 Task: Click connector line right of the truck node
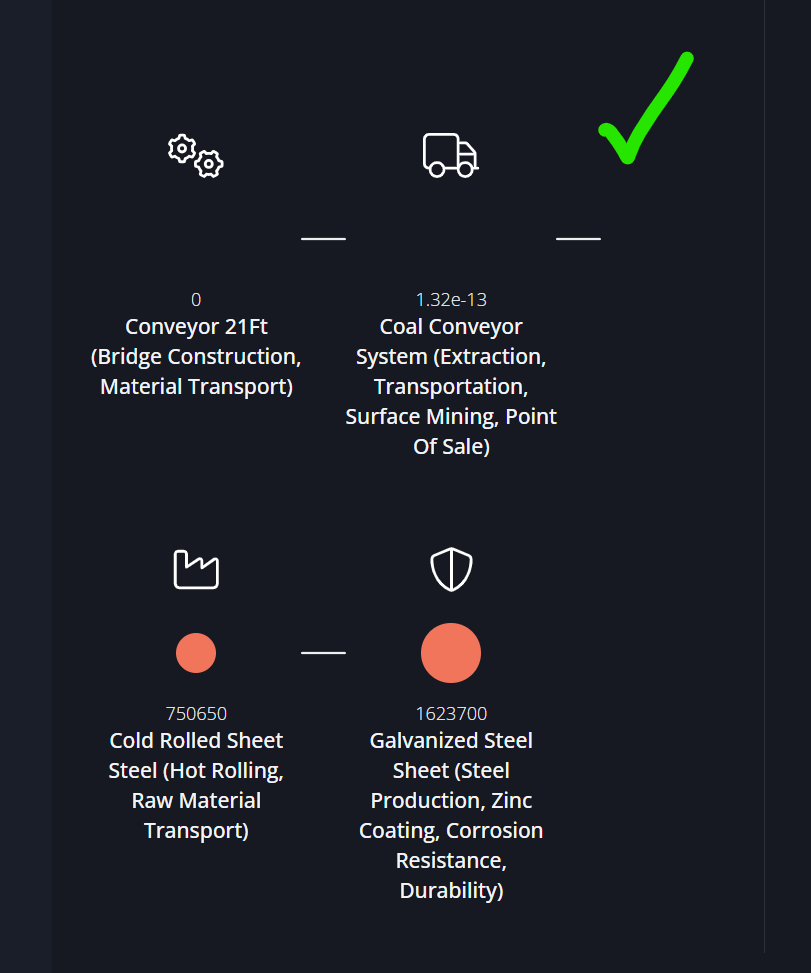(578, 238)
